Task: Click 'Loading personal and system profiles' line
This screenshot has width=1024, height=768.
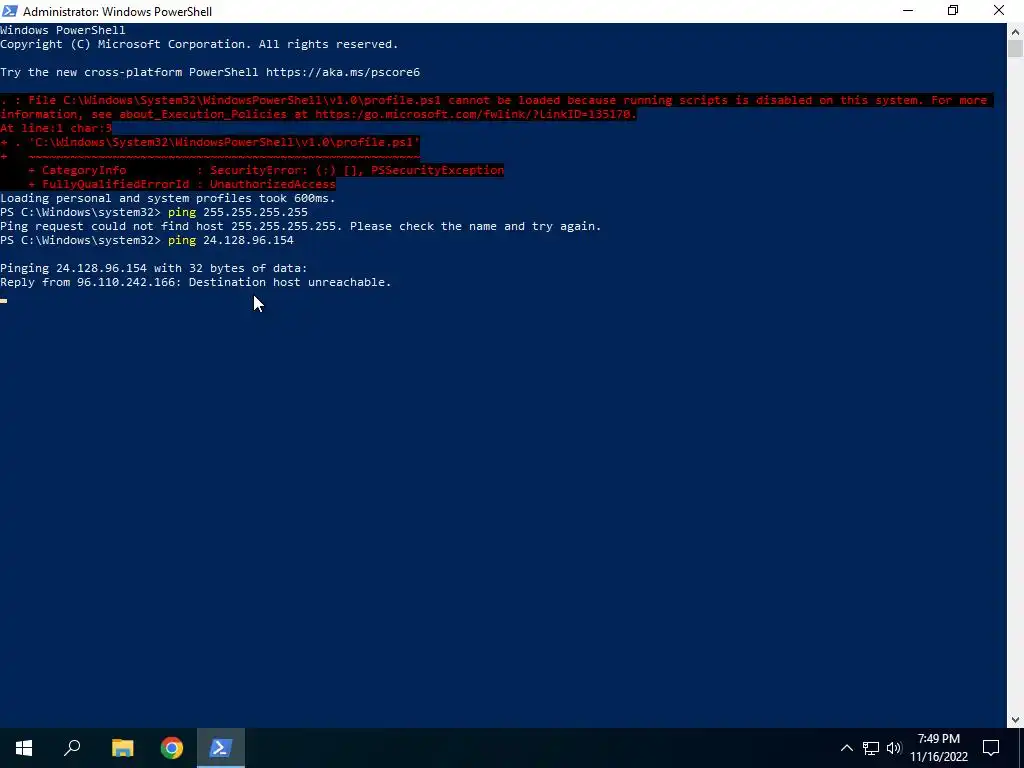Action: point(168,199)
